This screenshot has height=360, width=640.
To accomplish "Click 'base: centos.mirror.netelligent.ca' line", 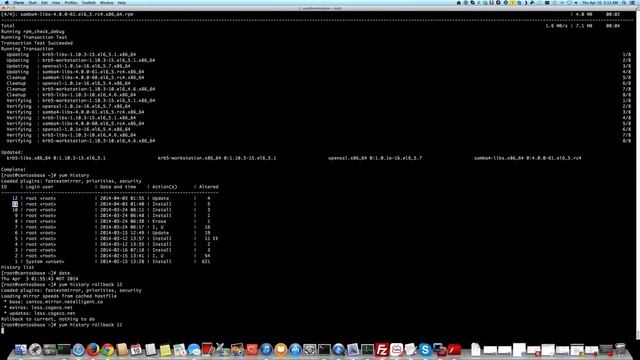I will 53,302.
